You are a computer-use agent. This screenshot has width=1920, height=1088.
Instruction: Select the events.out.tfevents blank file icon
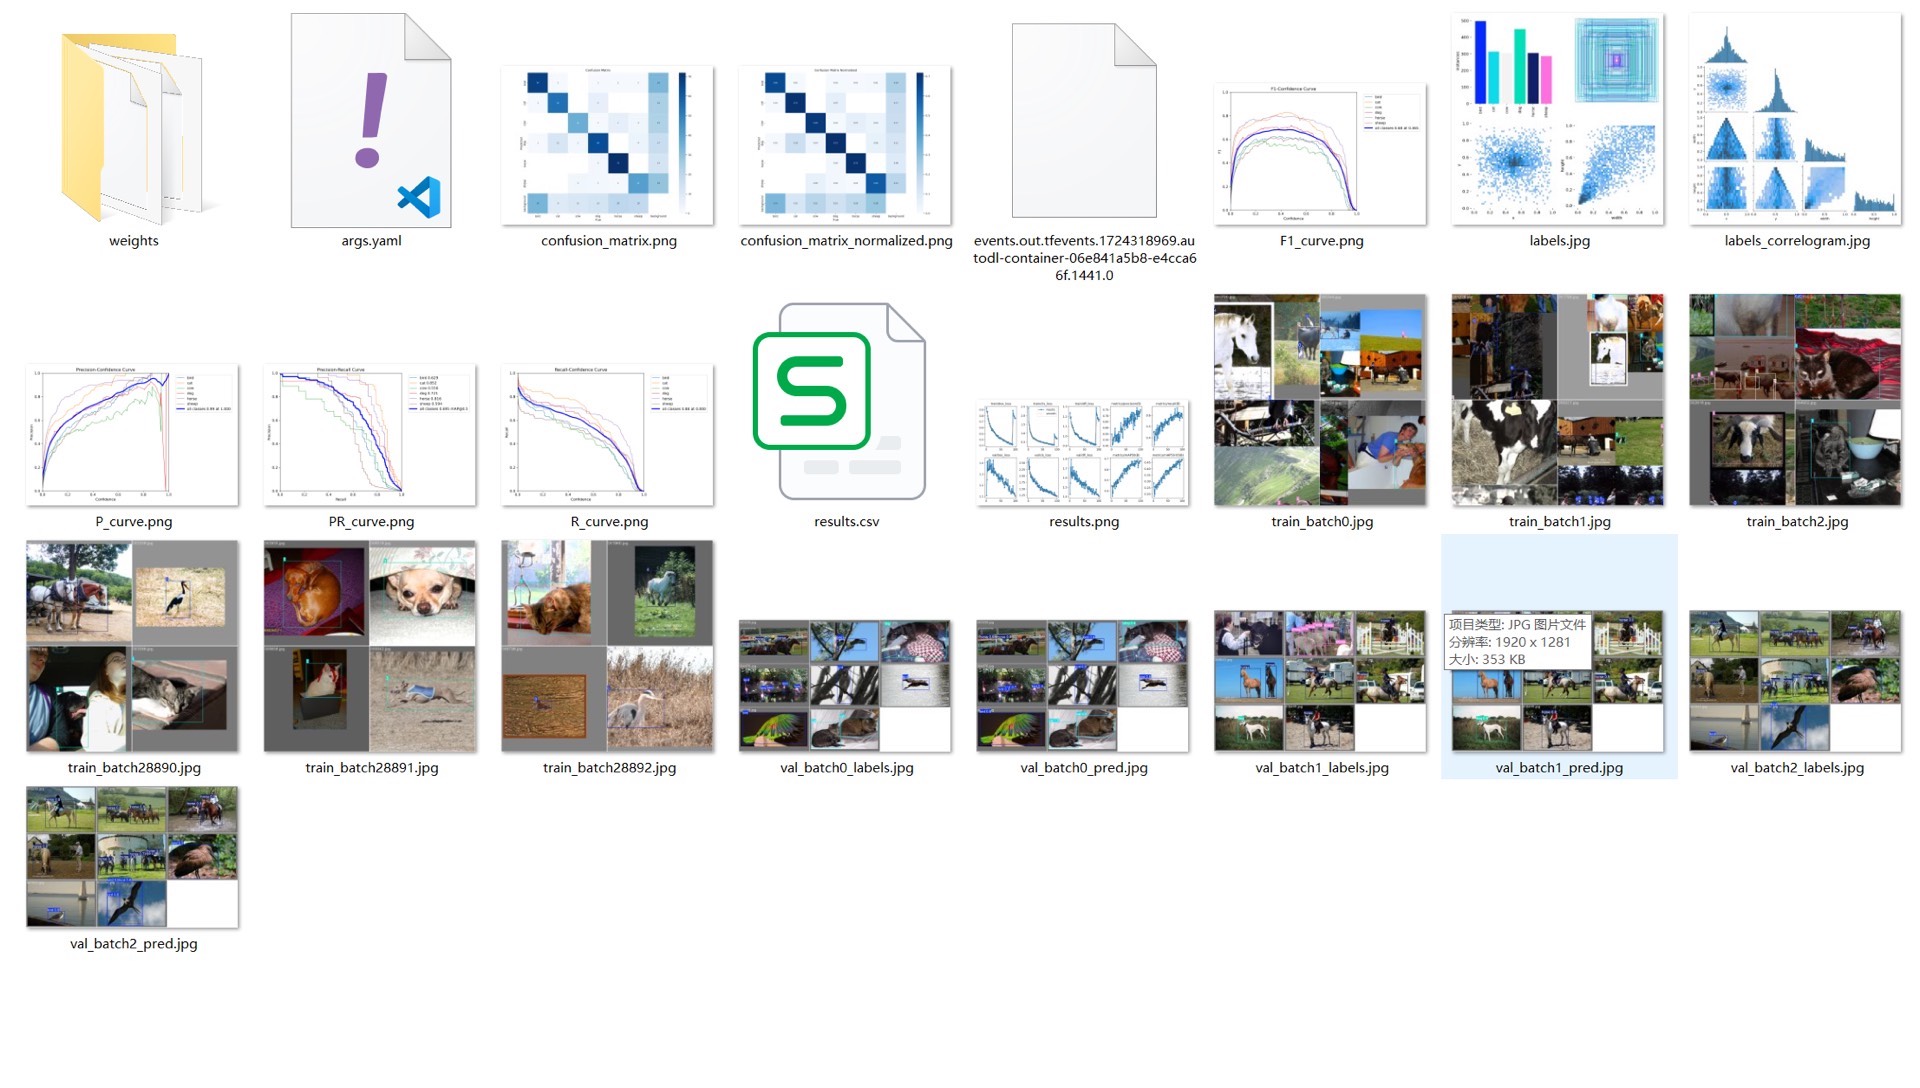click(1084, 121)
